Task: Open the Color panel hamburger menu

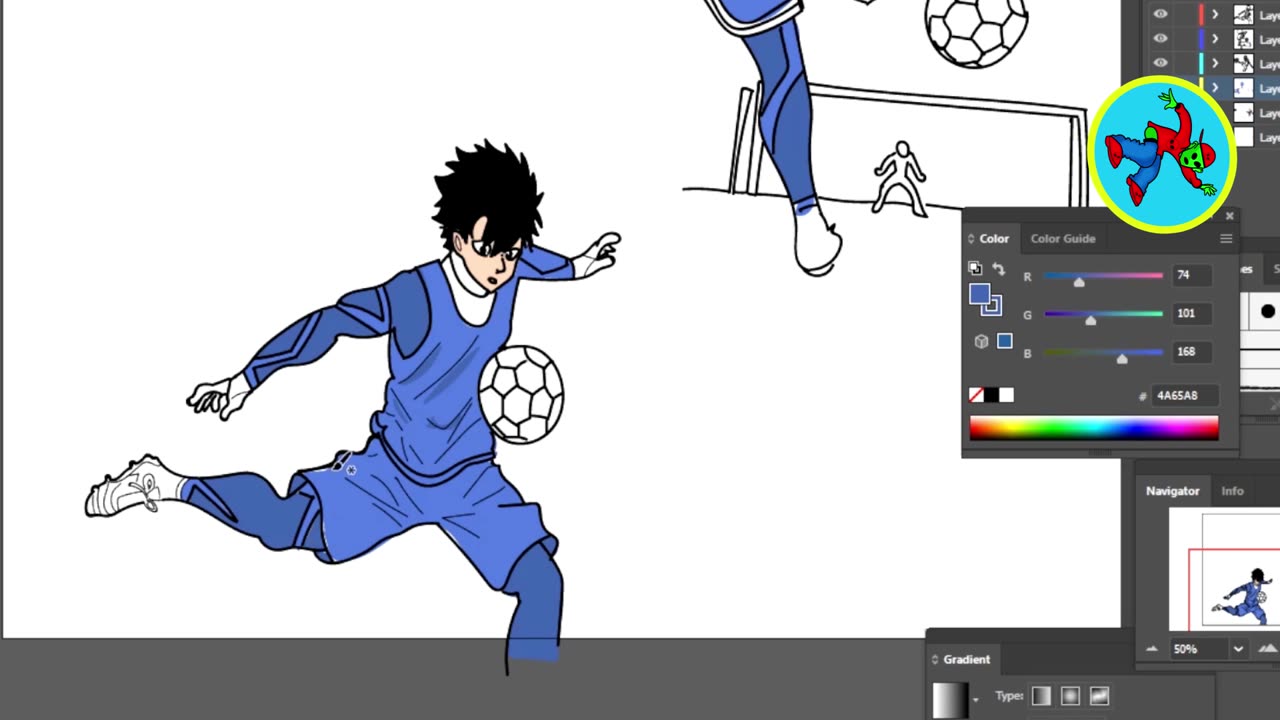Action: [x=1226, y=238]
